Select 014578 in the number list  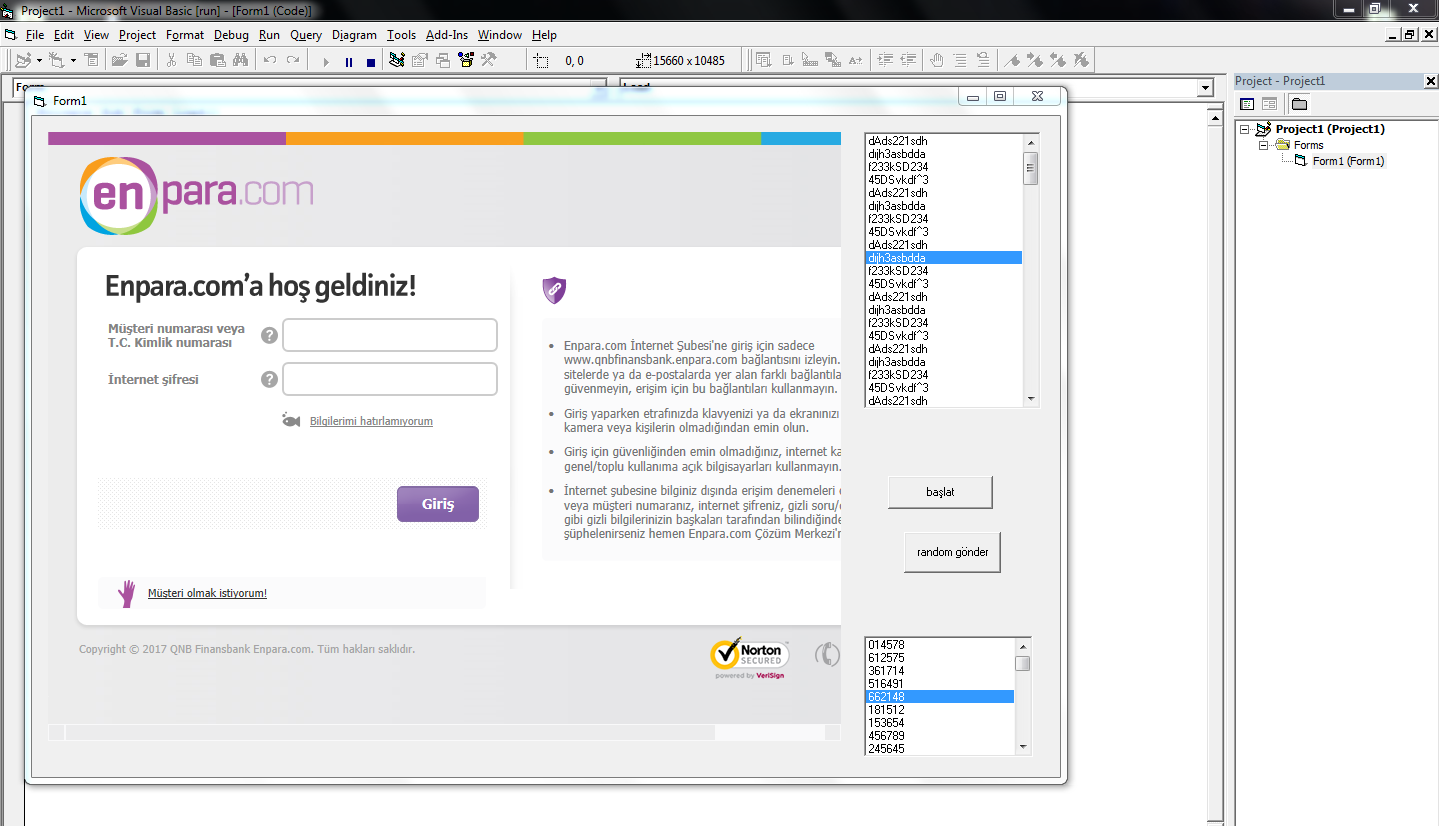coord(940,645)
